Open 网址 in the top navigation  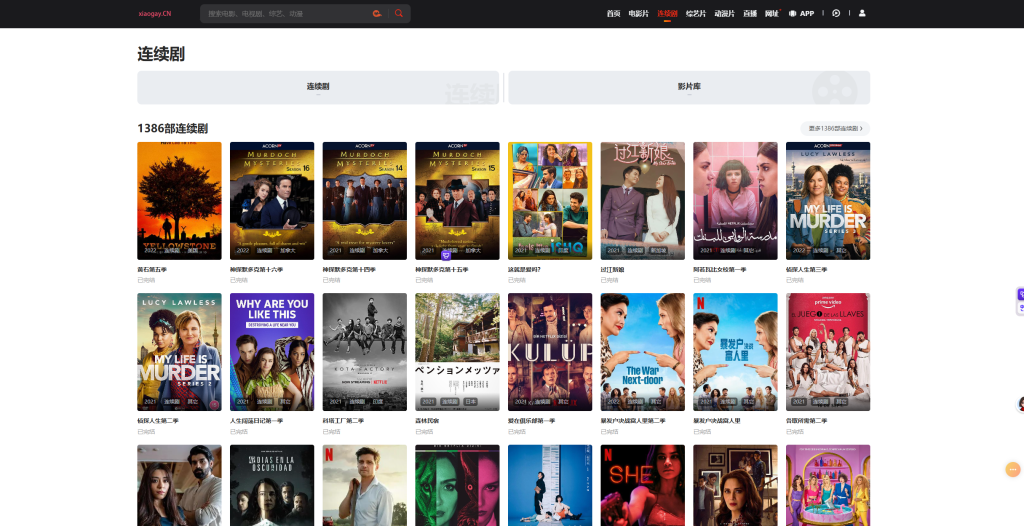pos(772,13)
